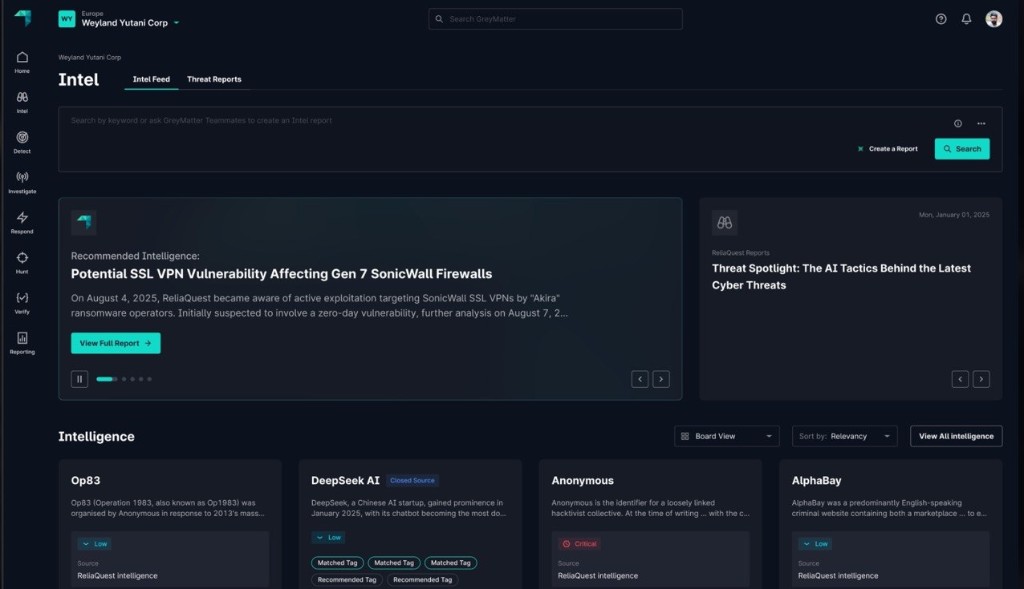Viewport: 1024px width, 589px height.
Task: Open the Sort by Relevancy dropdown
Action: coord(844,436)
